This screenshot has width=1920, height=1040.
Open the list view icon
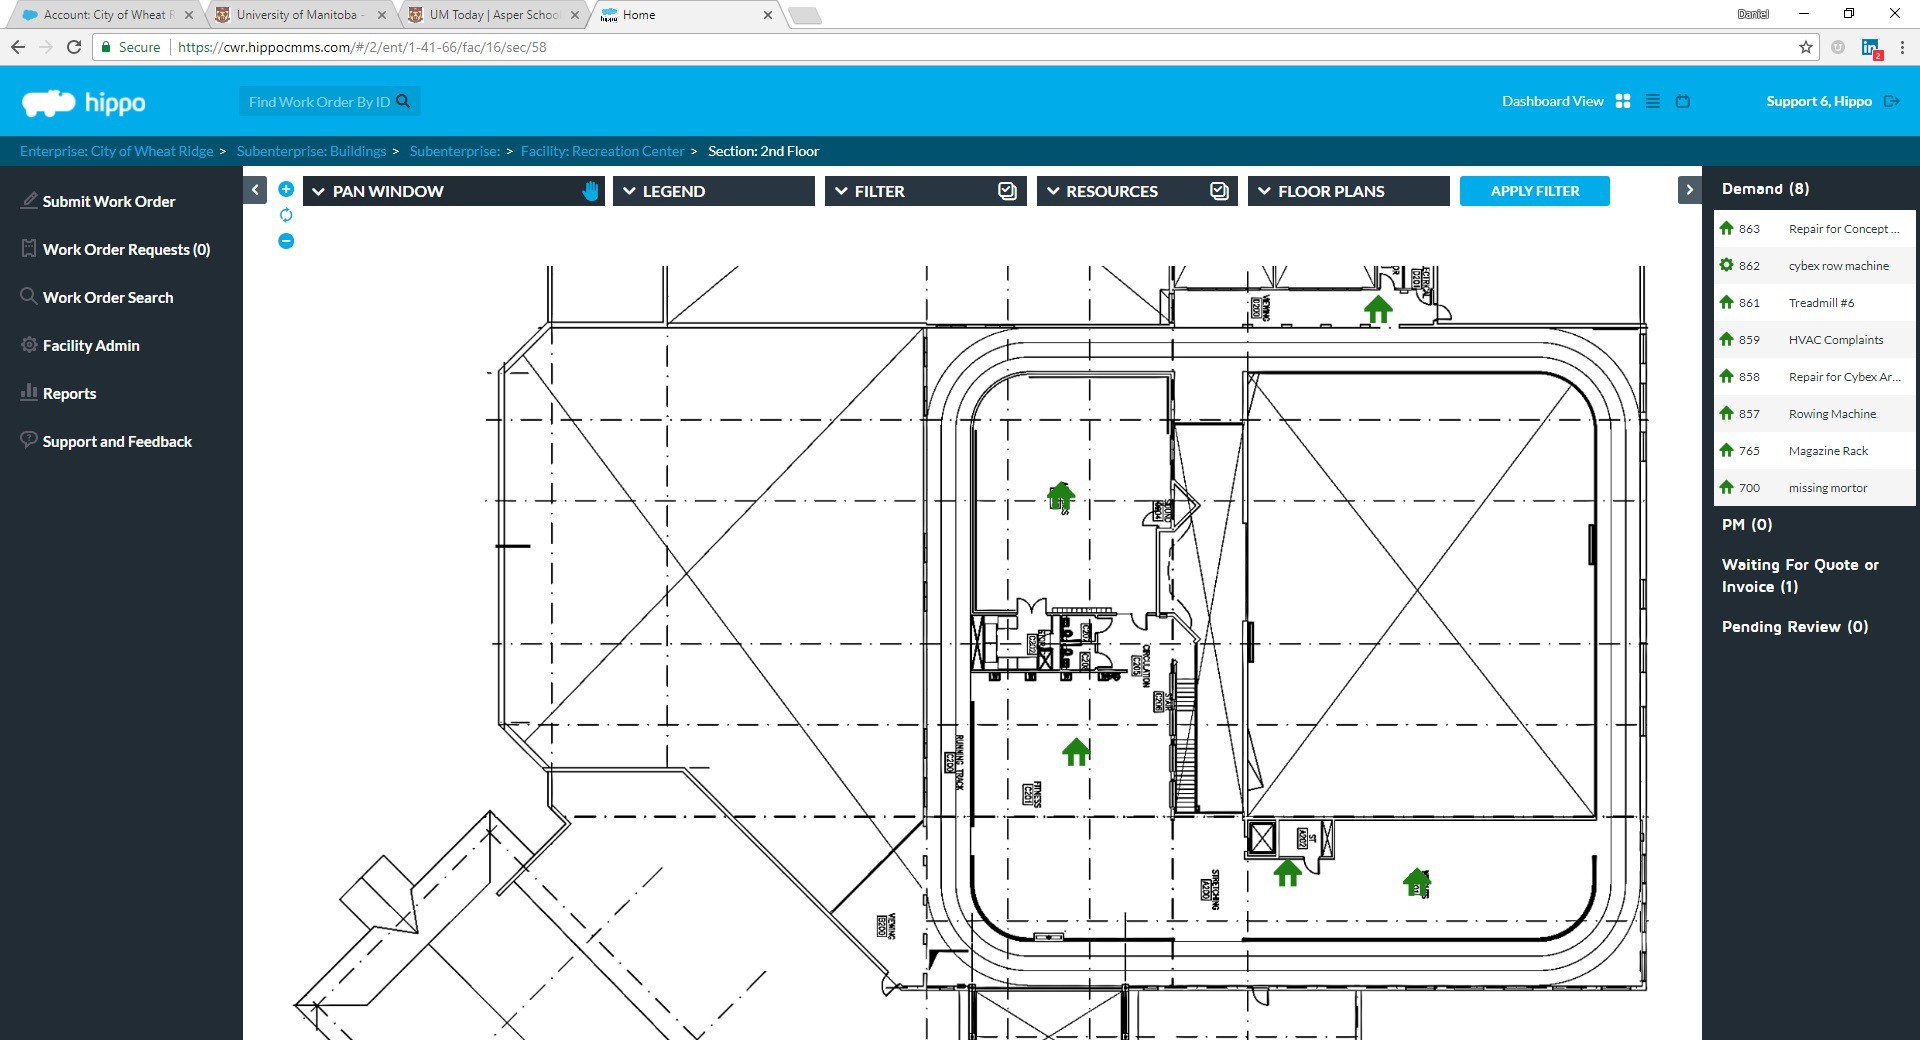(1652, 101)
